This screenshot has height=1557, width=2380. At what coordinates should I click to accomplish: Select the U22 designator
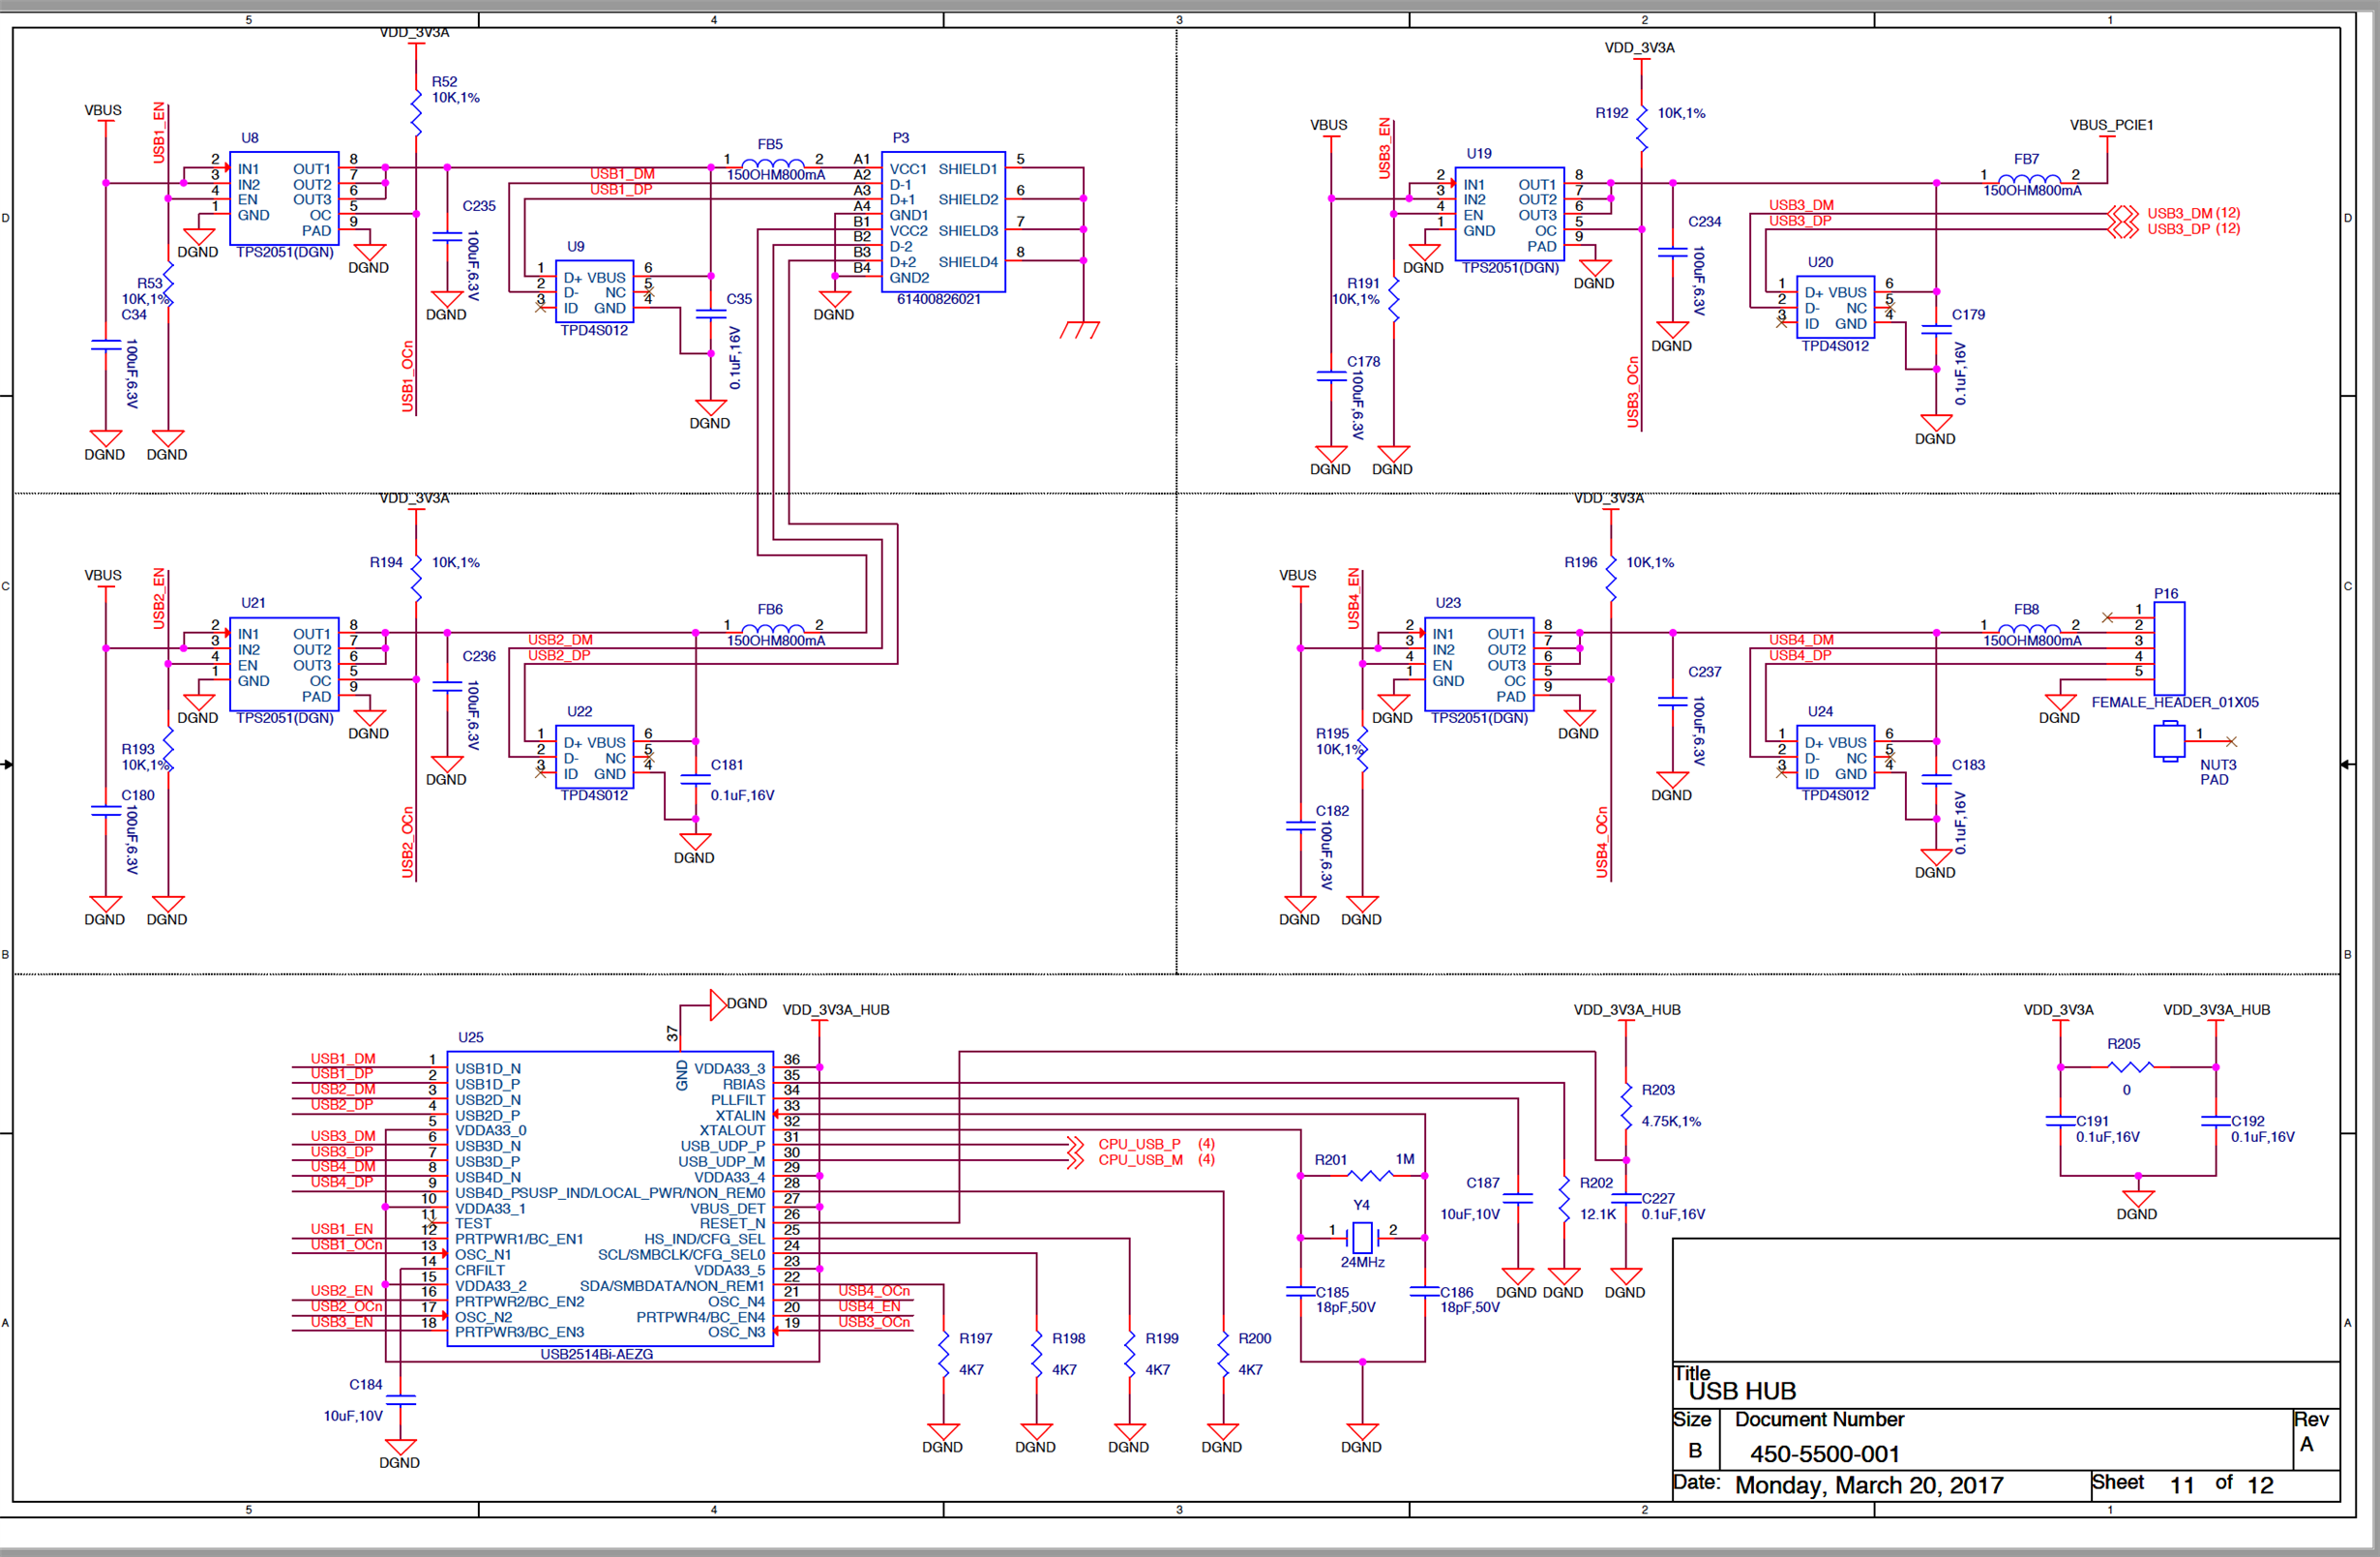click(579, 712)
